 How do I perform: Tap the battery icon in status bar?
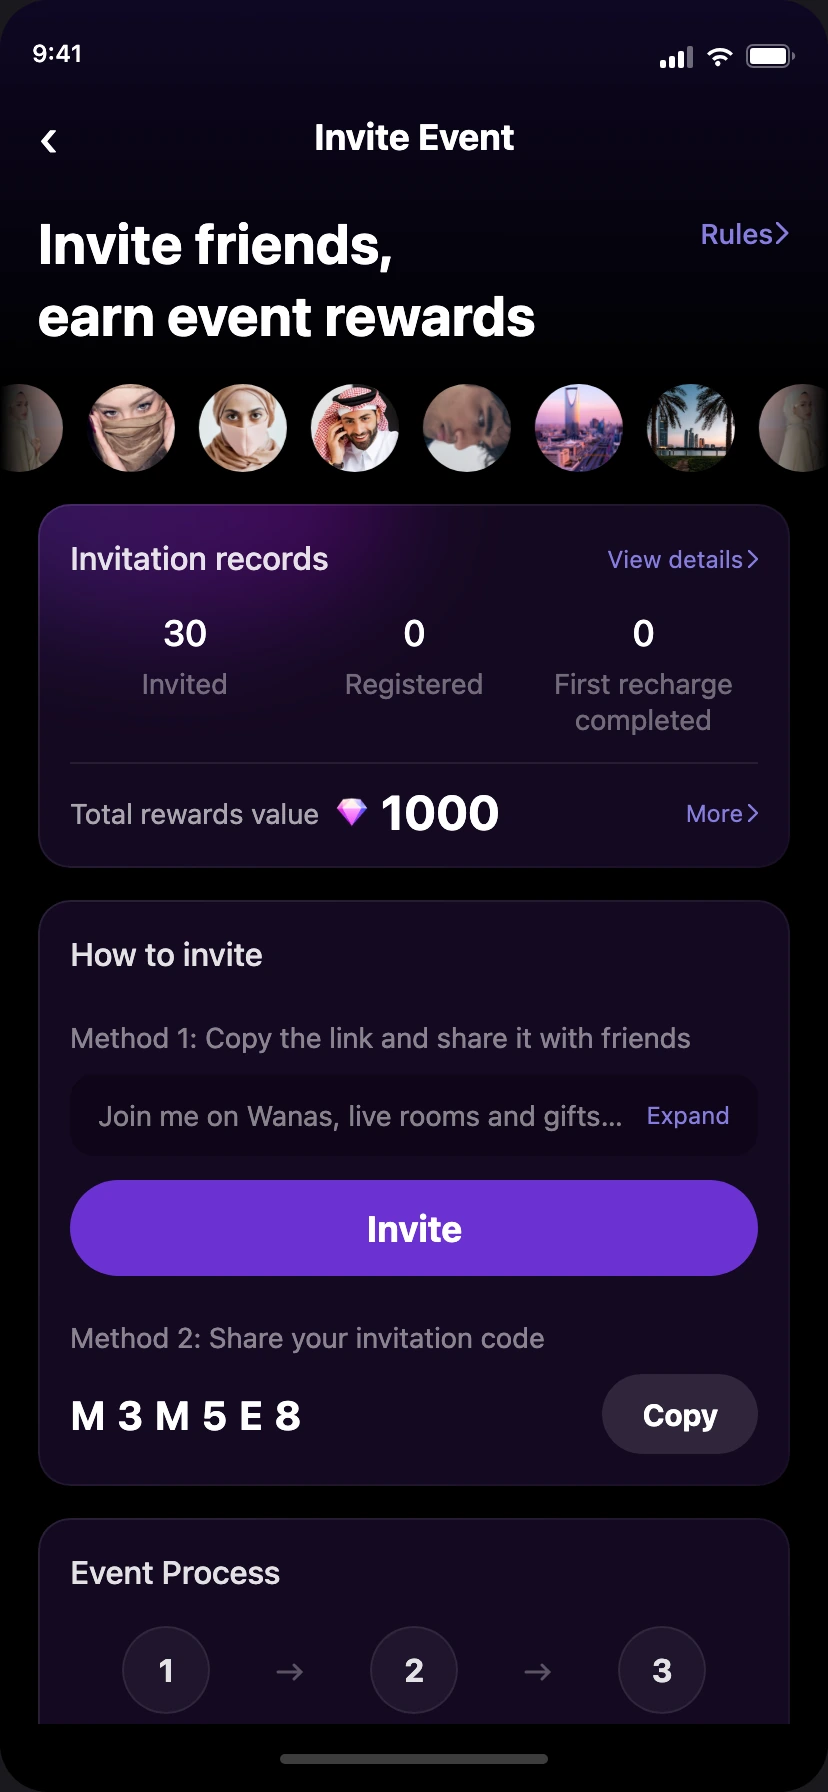(770, 56)
